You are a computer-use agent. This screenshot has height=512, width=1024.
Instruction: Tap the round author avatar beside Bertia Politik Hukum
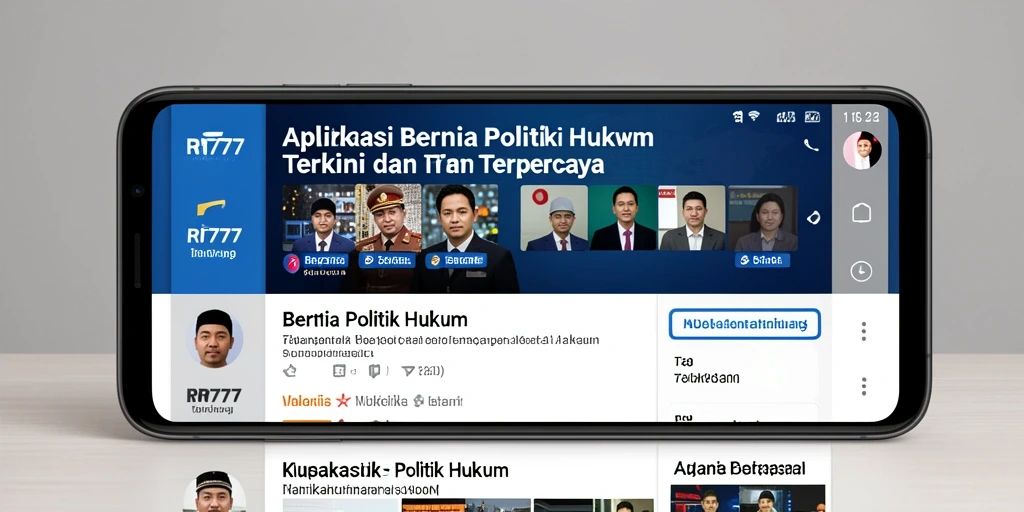[x=214, y=338]
